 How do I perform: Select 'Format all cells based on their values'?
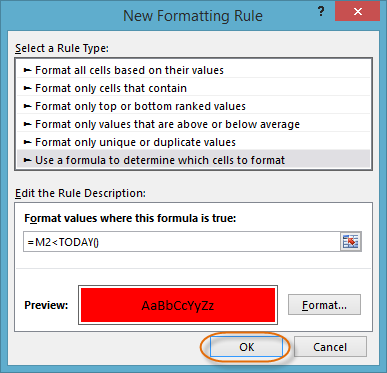(x=193, y=70)
